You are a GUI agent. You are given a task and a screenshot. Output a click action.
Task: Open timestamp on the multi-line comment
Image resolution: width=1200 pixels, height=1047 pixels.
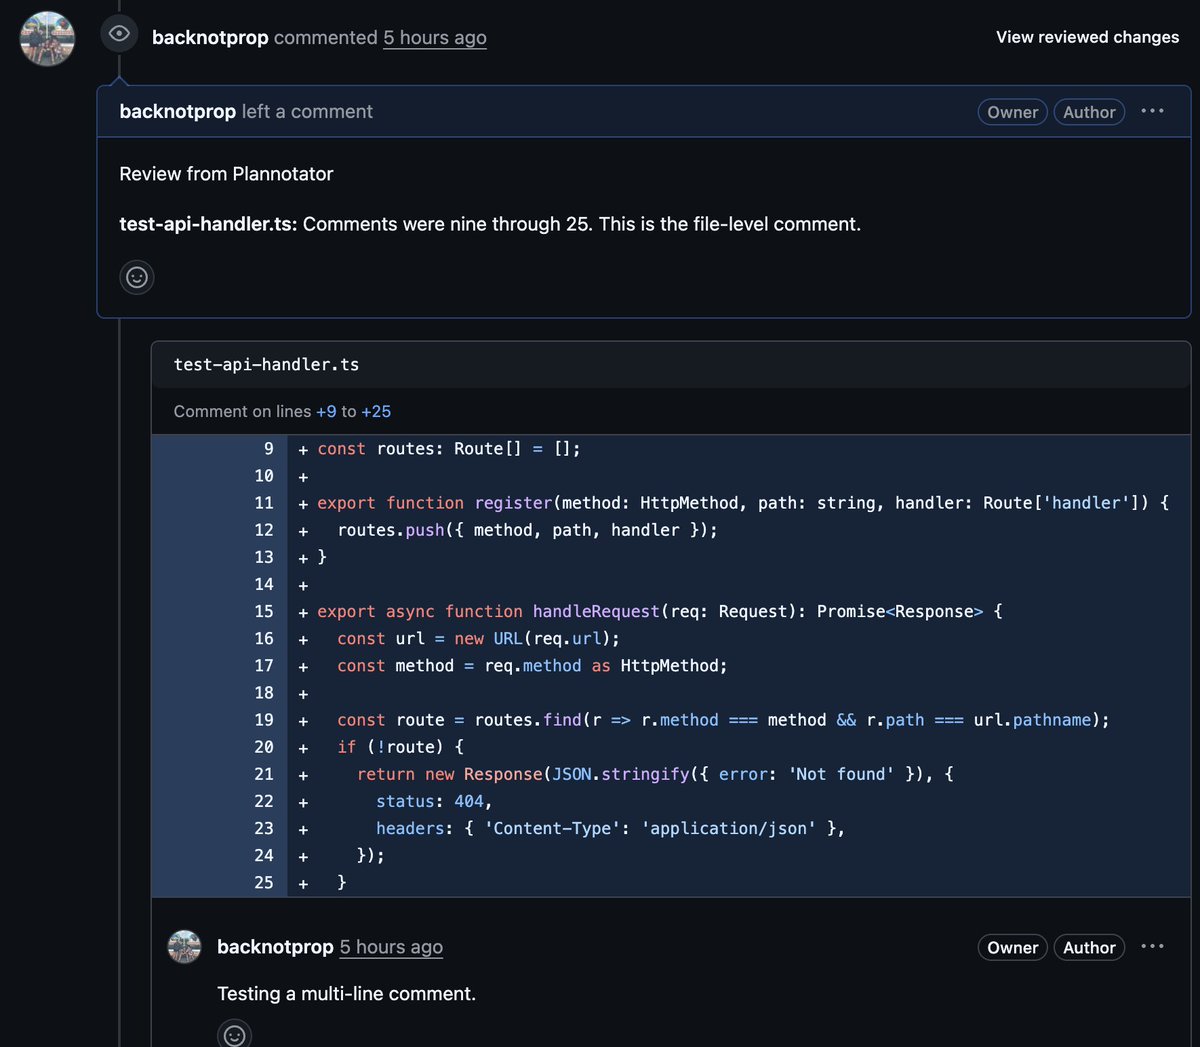coord(391,947)
